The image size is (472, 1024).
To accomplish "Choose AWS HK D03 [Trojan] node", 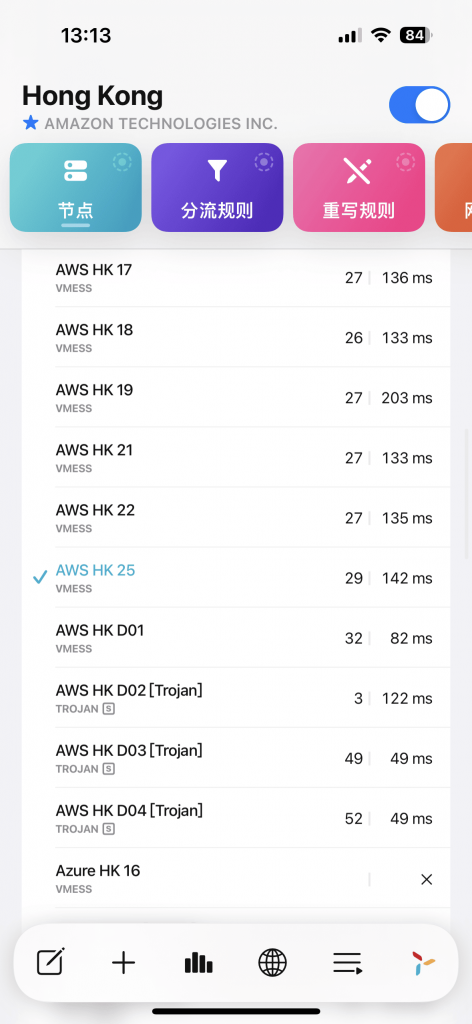I will tap(236, 758).
